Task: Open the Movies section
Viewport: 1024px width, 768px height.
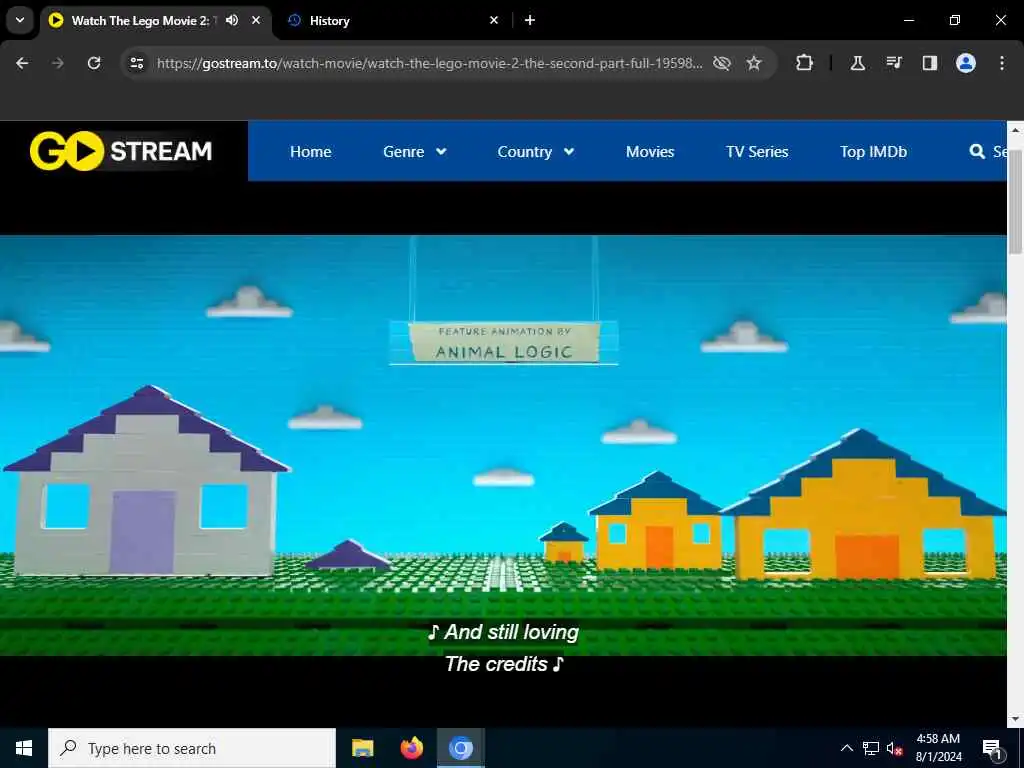Action: (650, 152)
